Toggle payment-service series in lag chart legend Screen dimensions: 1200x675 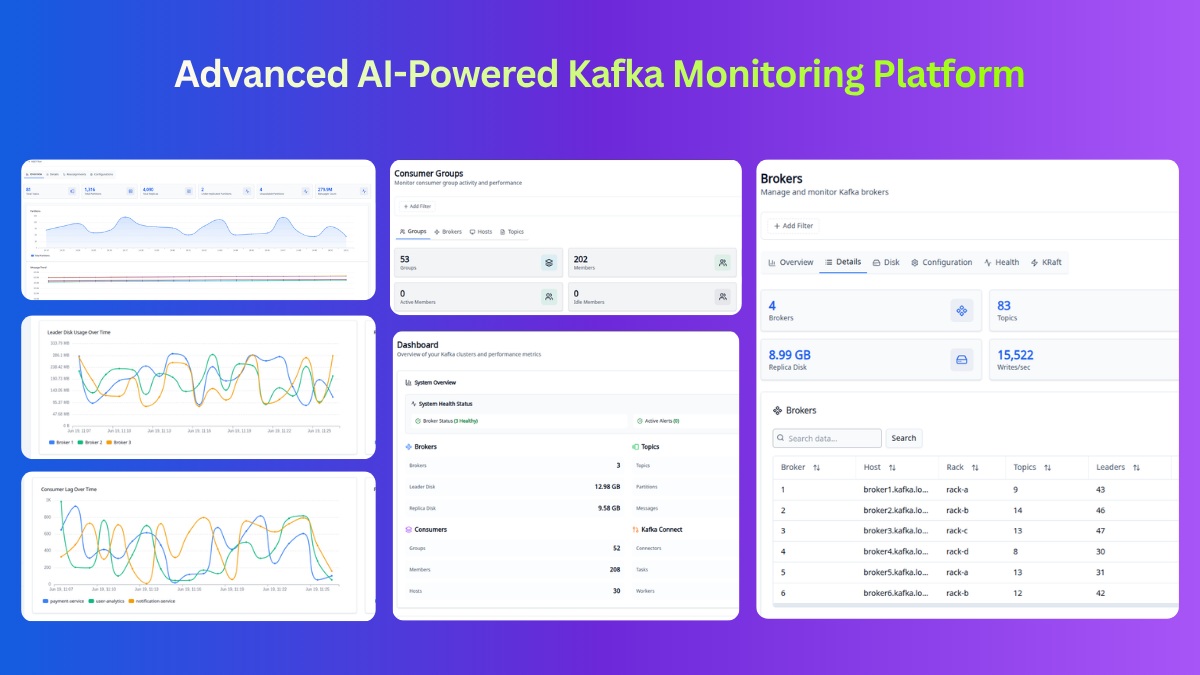(x=62, y=602)
